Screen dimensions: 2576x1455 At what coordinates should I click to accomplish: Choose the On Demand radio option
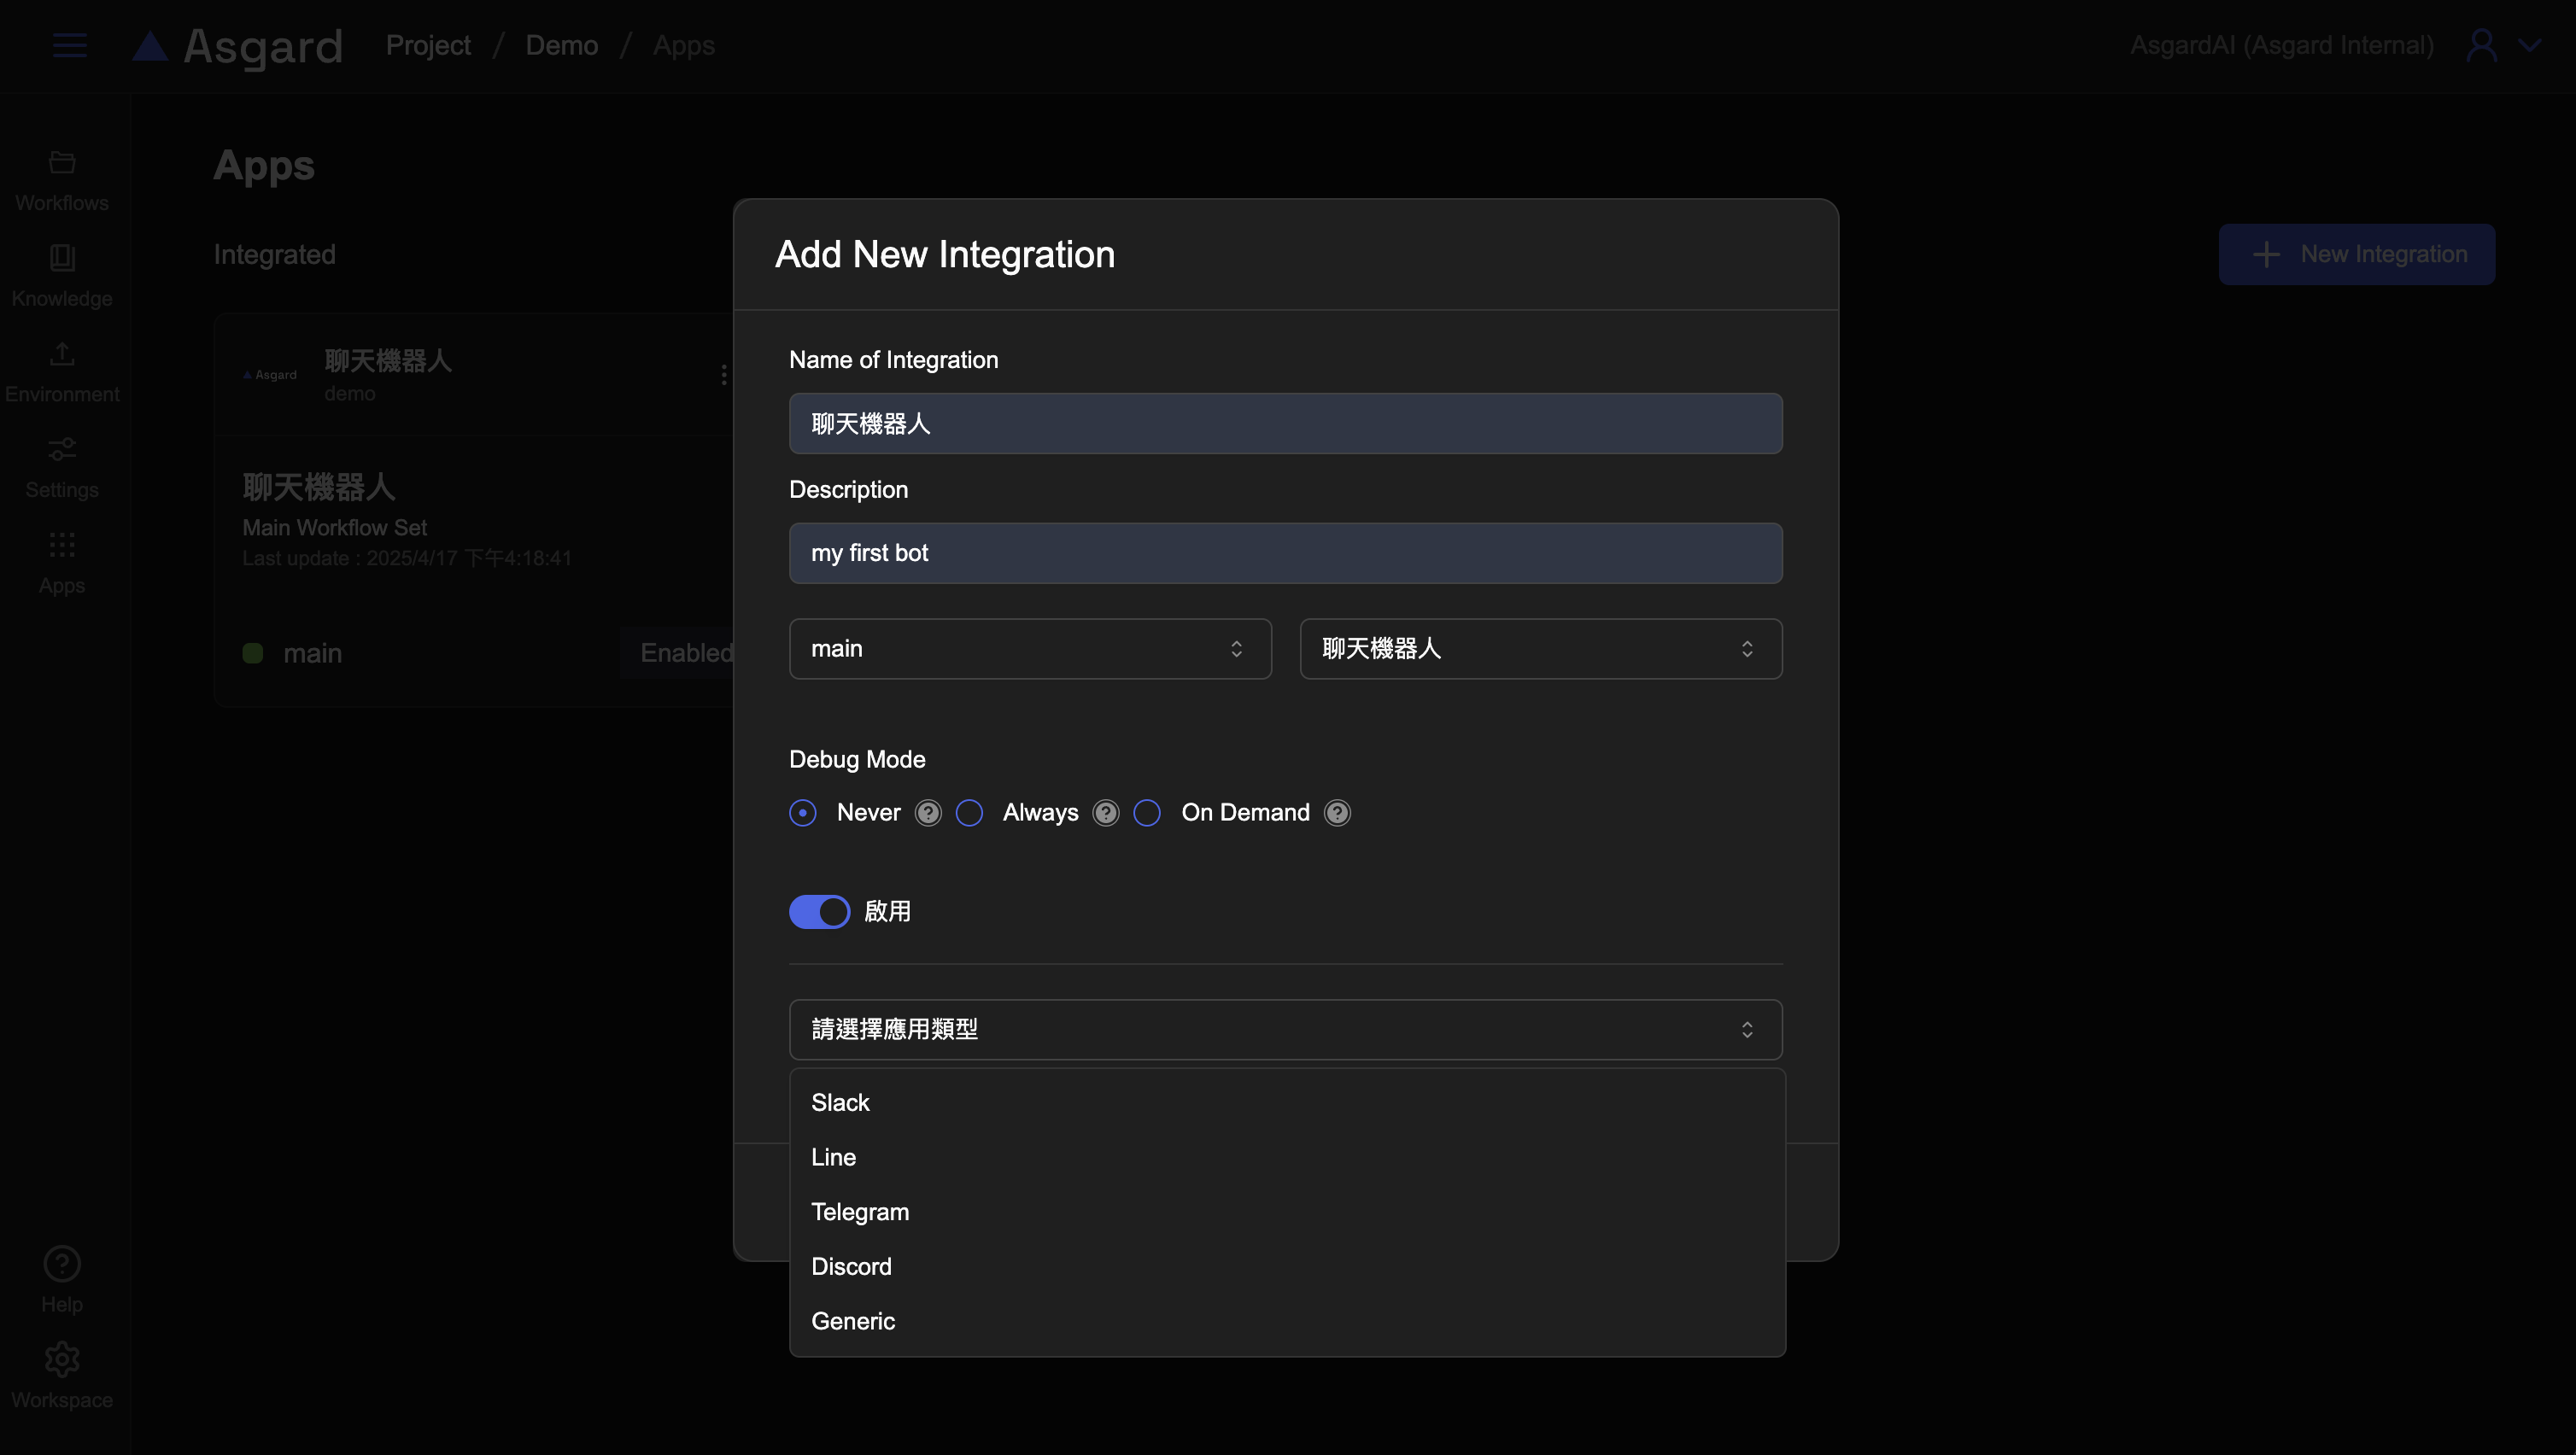pos(1147,813)
